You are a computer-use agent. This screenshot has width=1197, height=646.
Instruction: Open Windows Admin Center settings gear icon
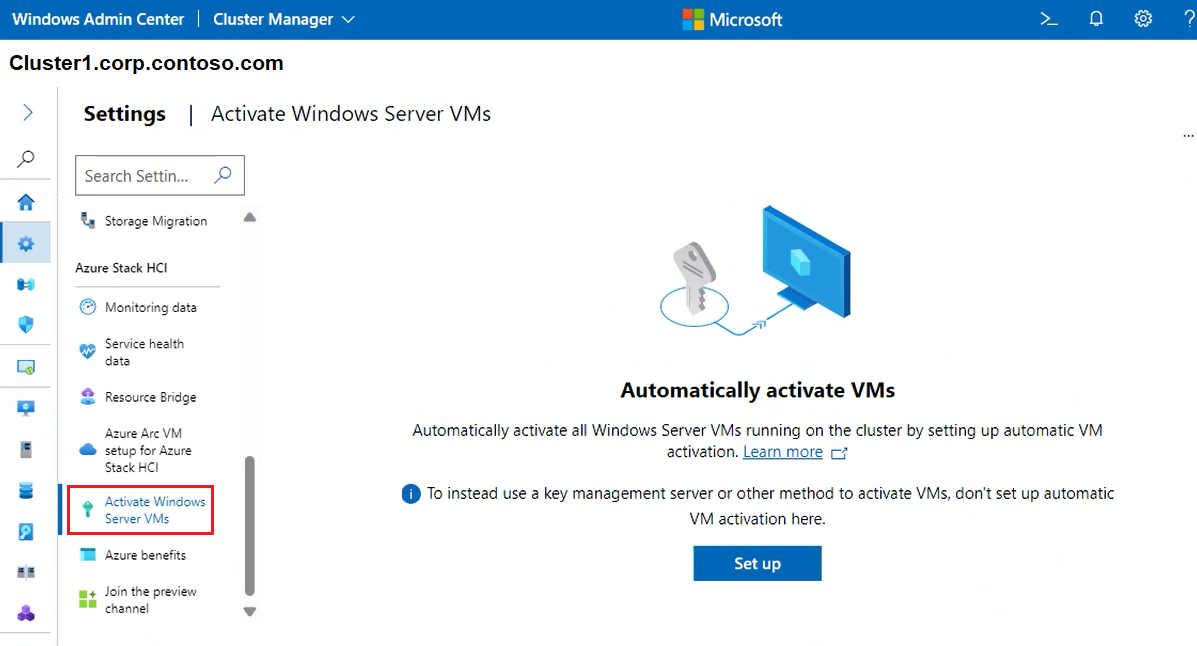(1143, 18)
